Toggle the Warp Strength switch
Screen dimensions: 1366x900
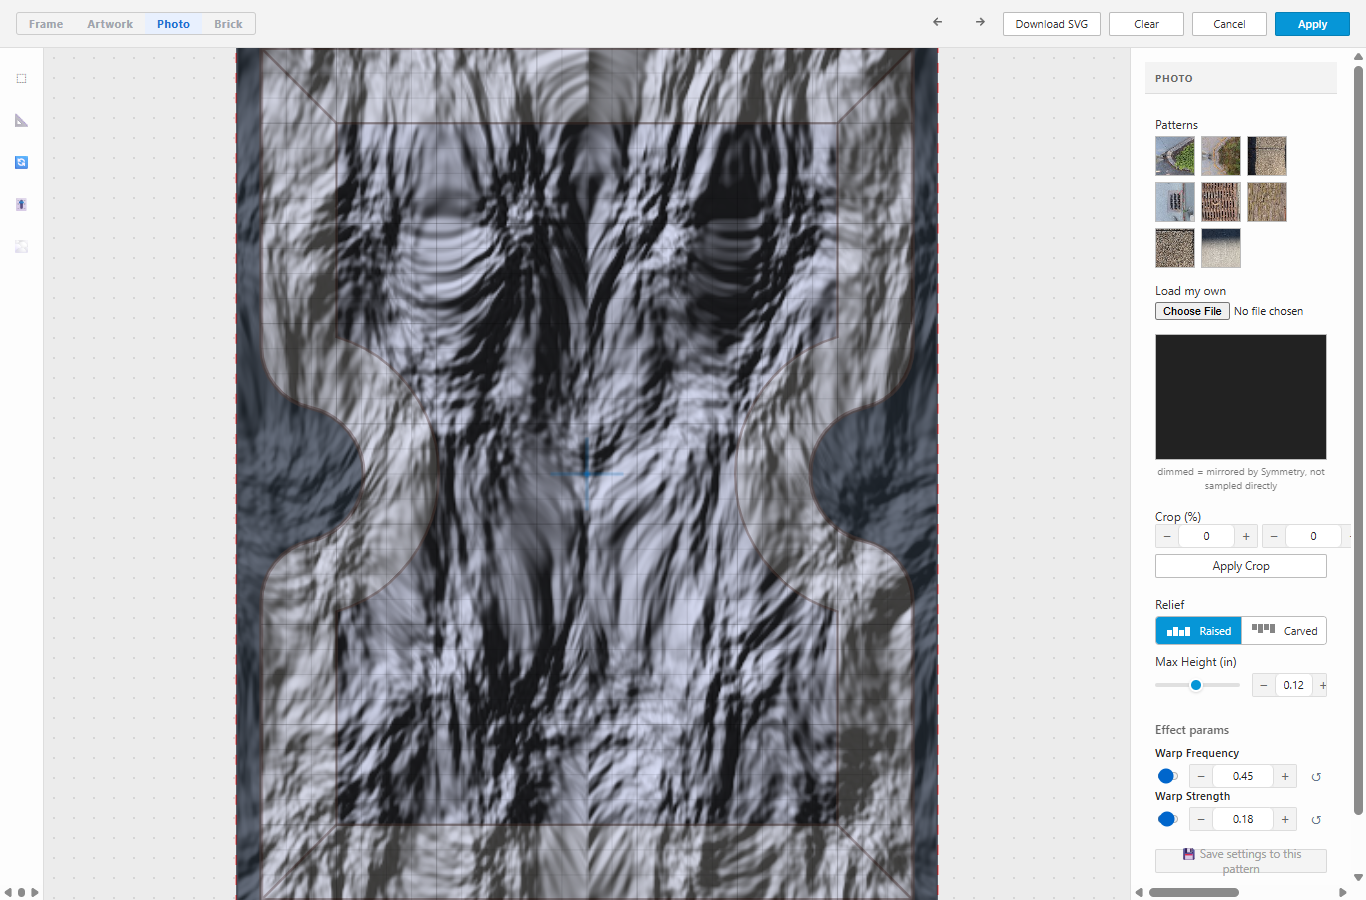pos(1167,819)
